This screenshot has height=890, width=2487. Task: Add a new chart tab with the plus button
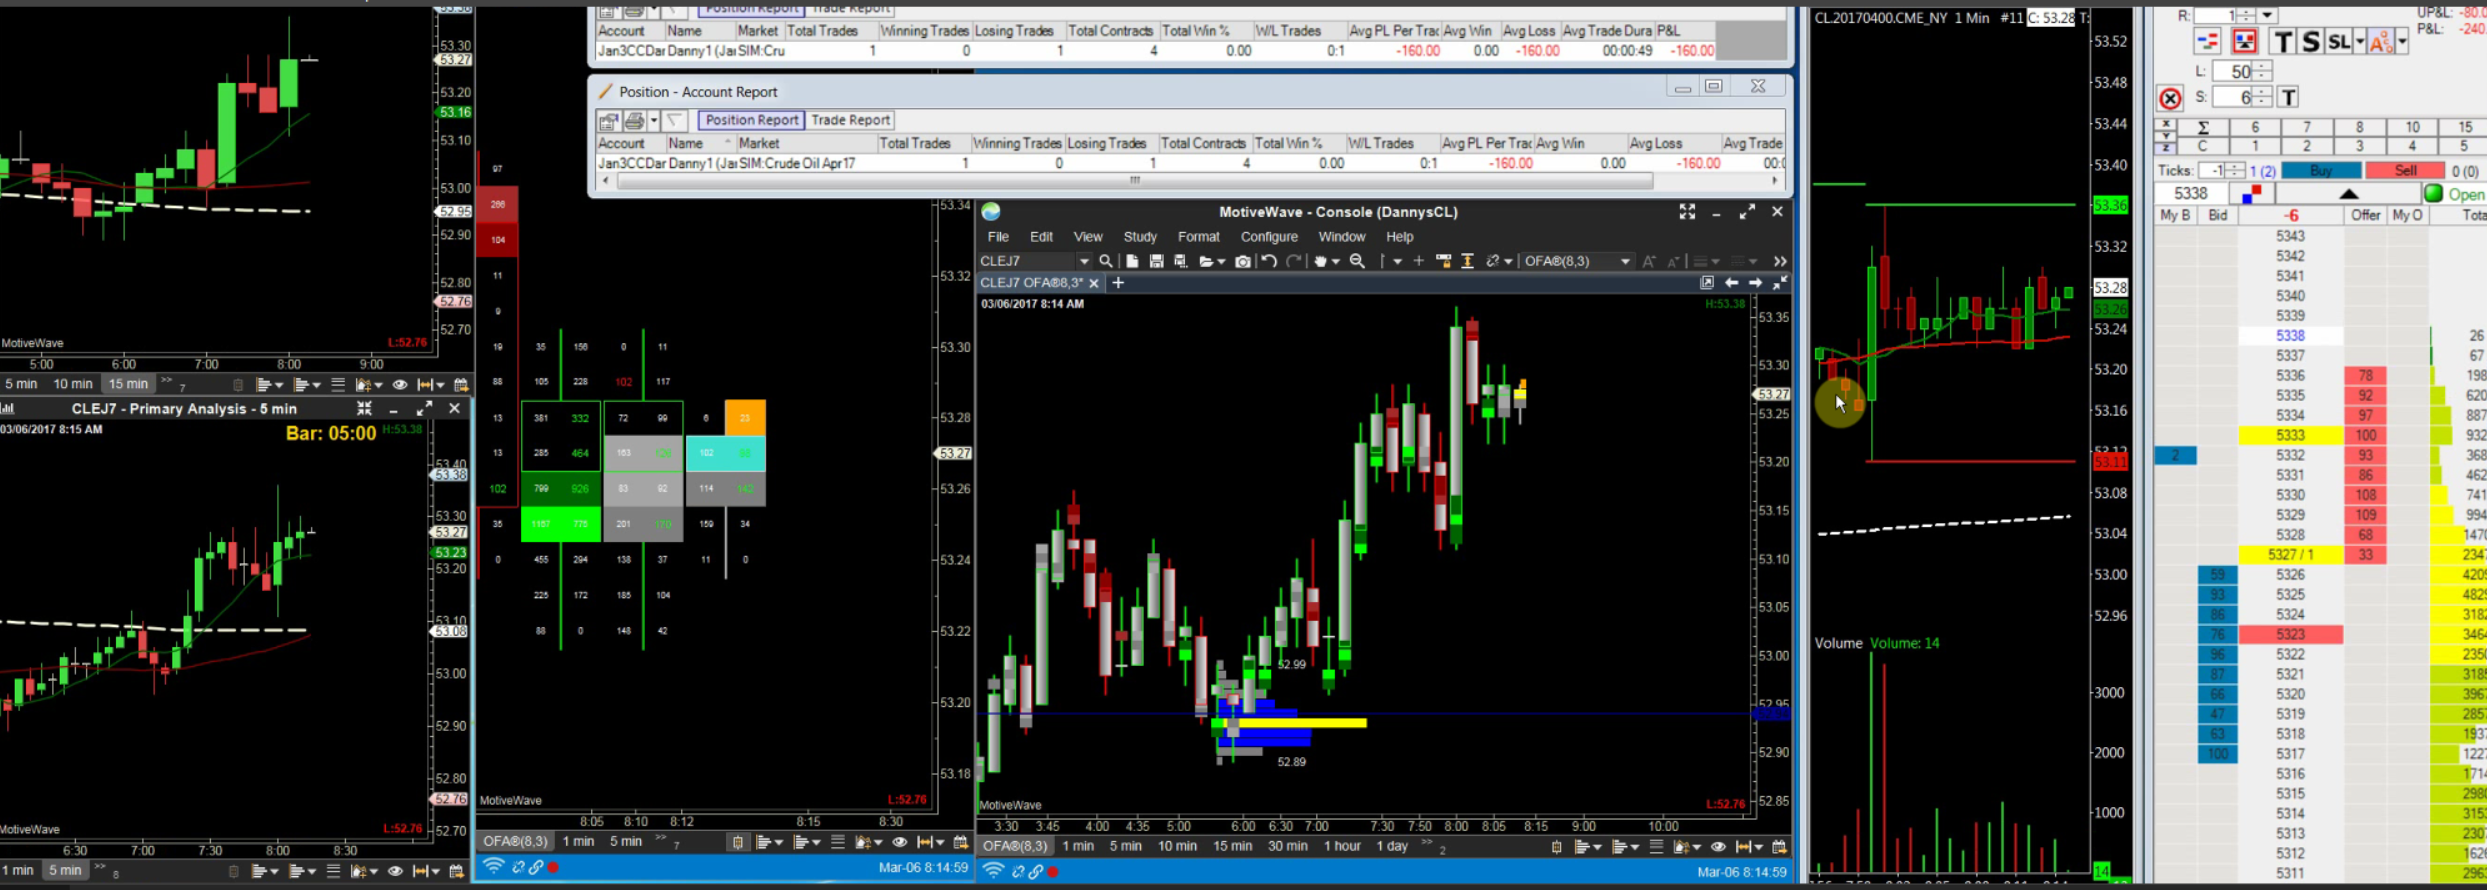1118,283
